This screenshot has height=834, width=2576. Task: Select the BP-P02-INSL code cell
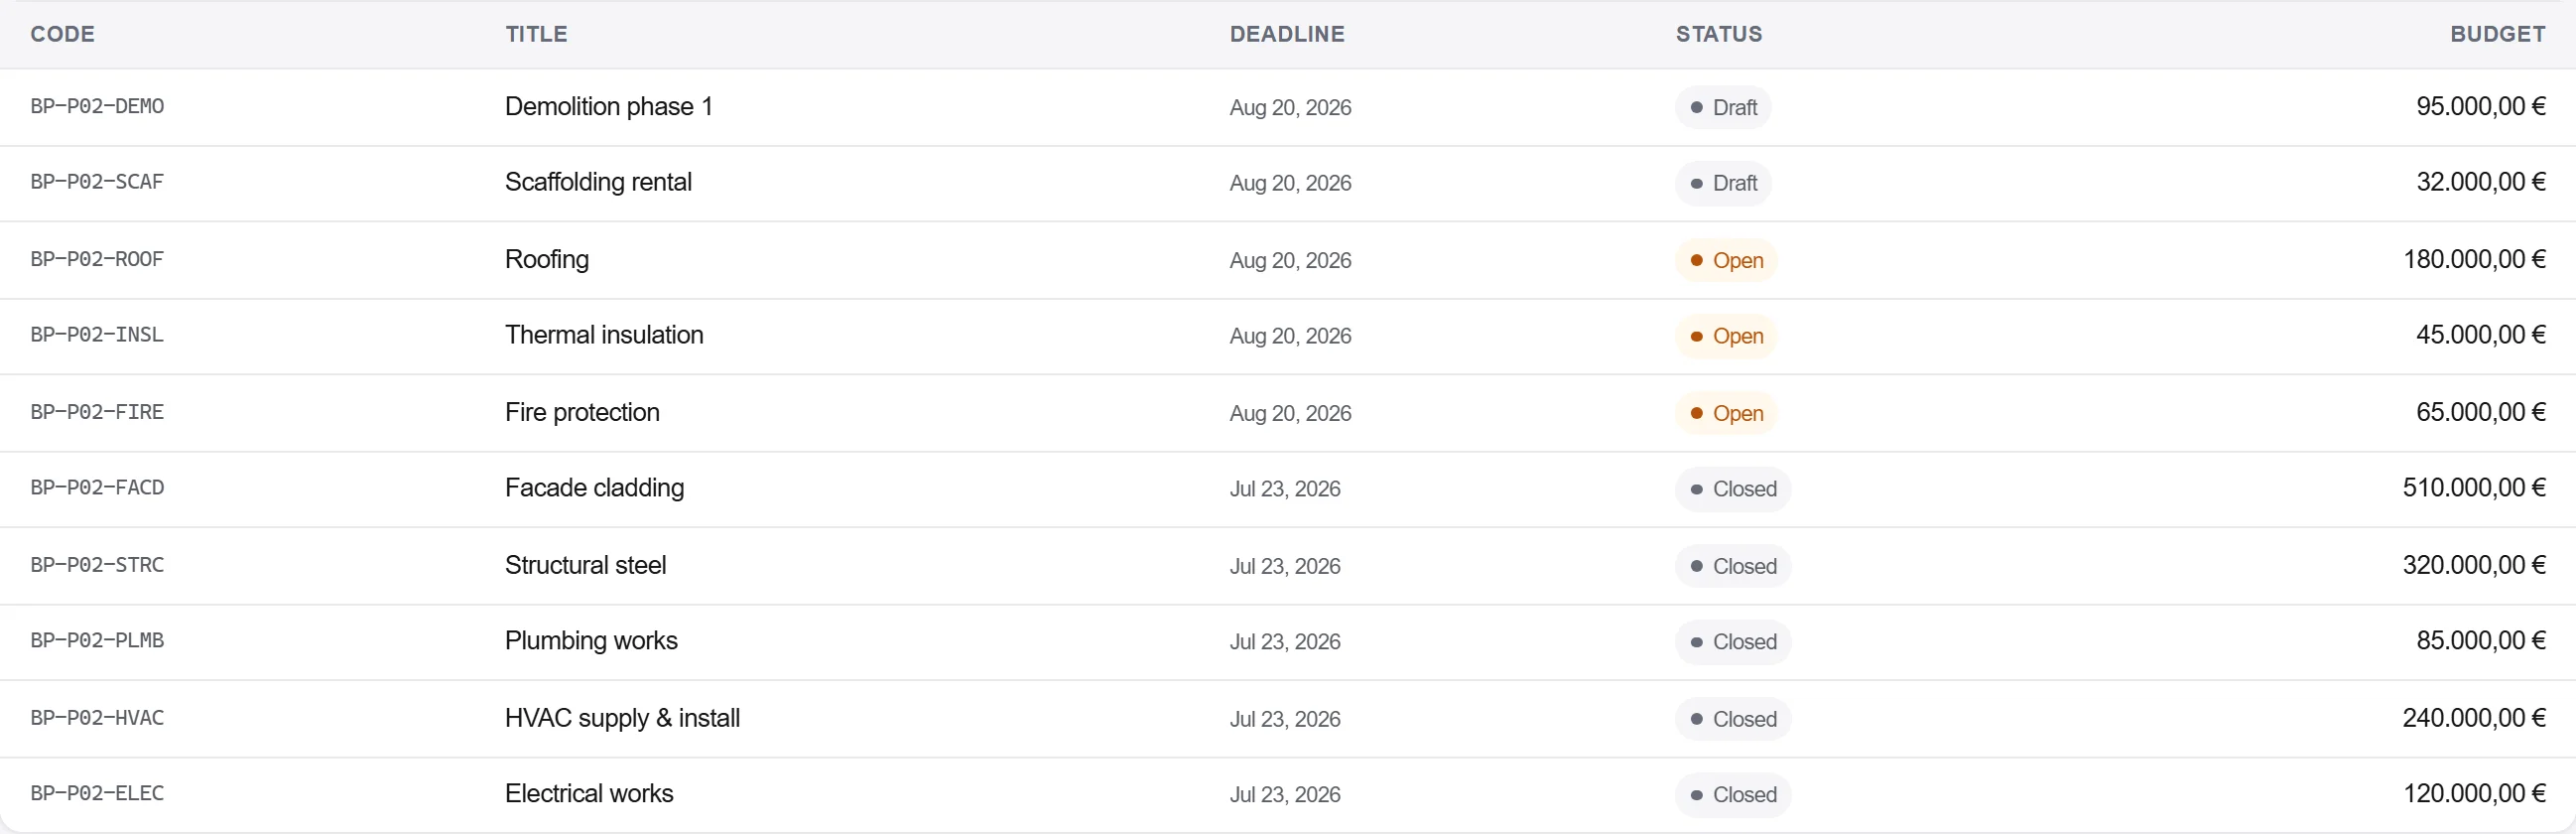pyautogui.click(x=97, y=335)
